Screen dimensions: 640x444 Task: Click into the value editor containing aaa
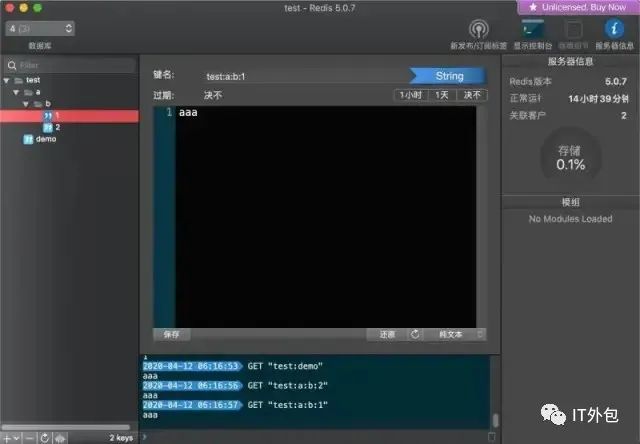point(326,217)
